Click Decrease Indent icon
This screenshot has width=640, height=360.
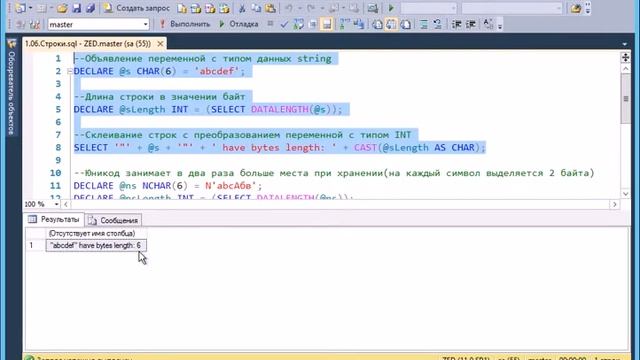point(456,24)
